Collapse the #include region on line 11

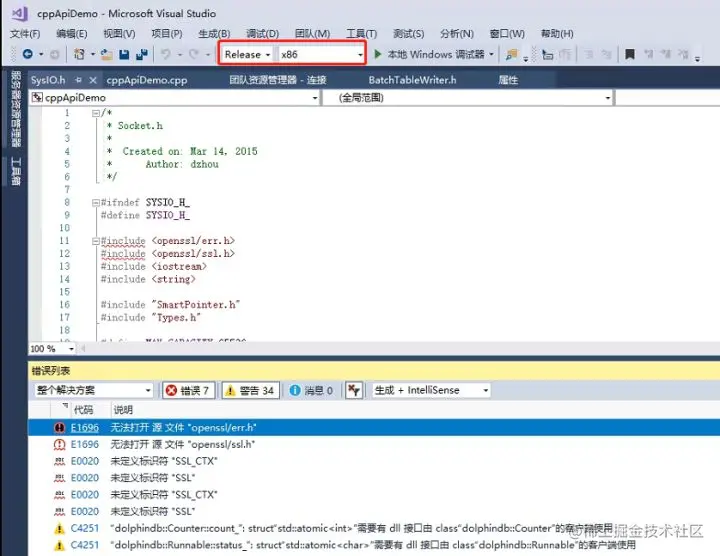[x=96, y=241]
